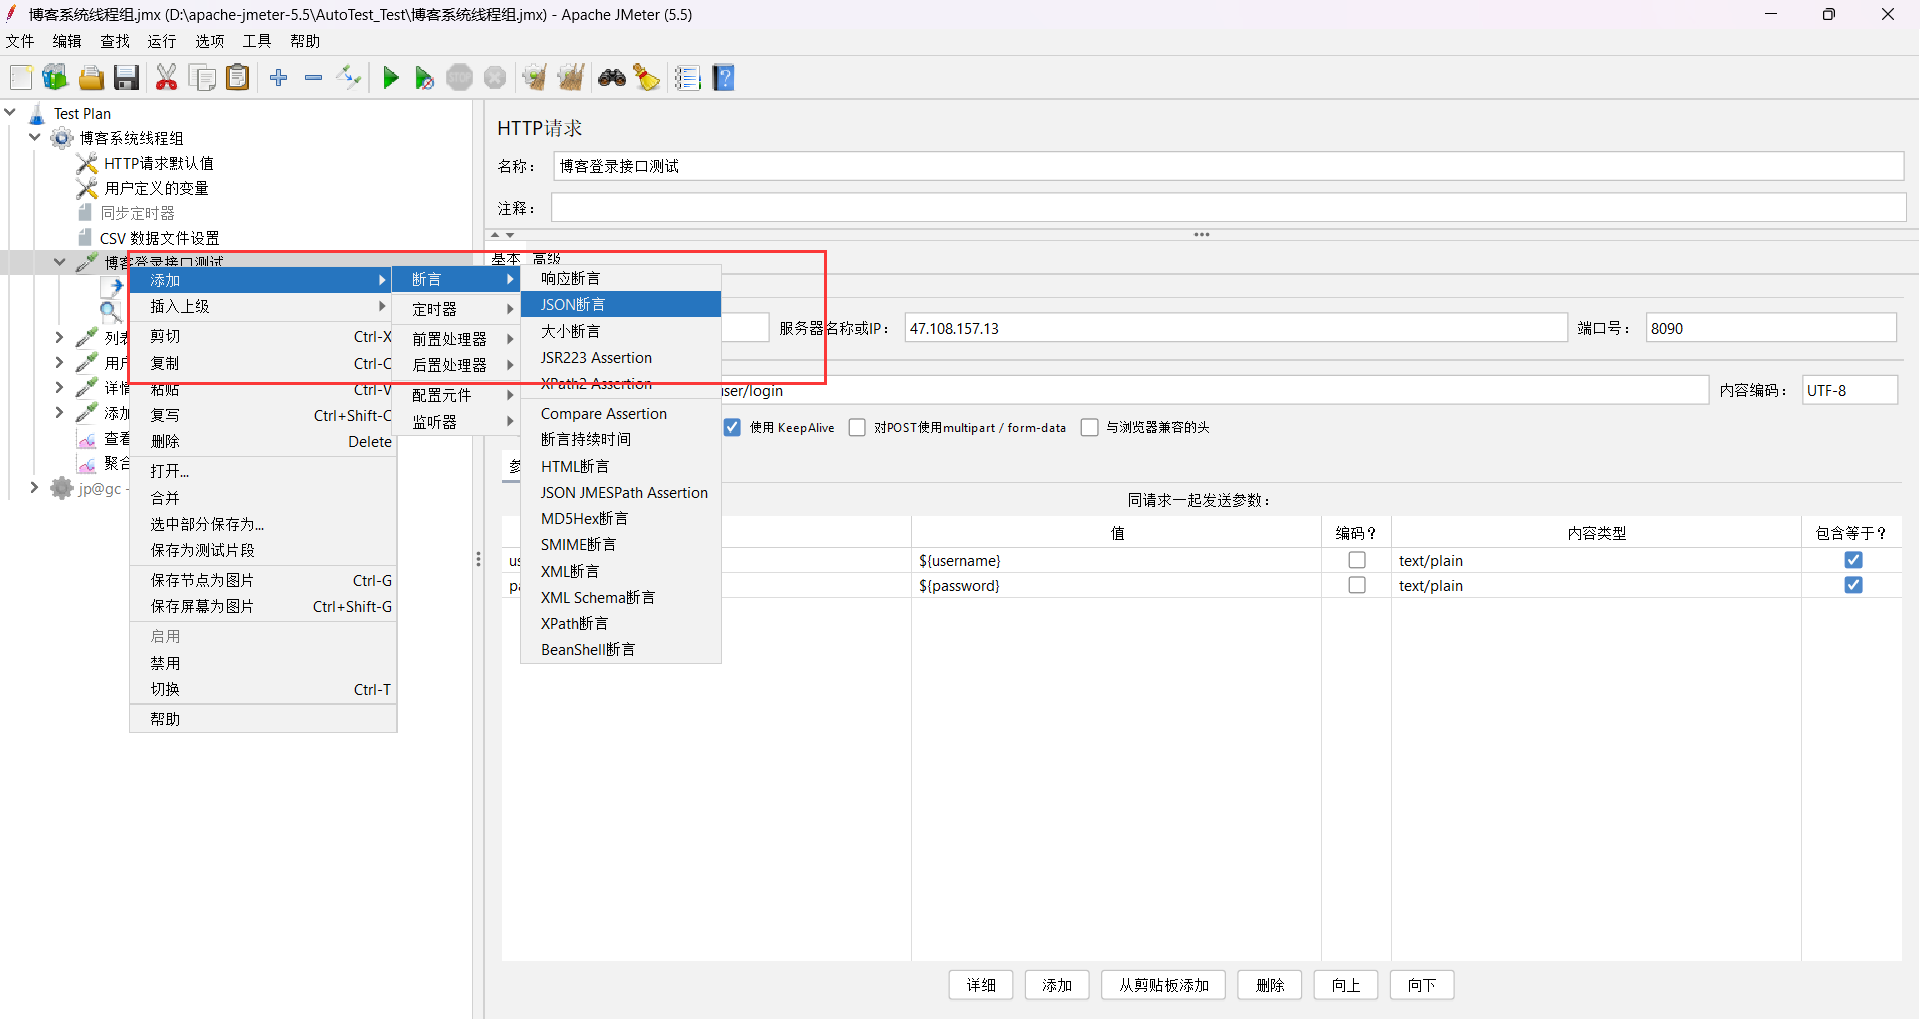Image resolution: width=1920 pixels, height=1020 pixels.
Task: Click the 详细 button
Action: 981,985
